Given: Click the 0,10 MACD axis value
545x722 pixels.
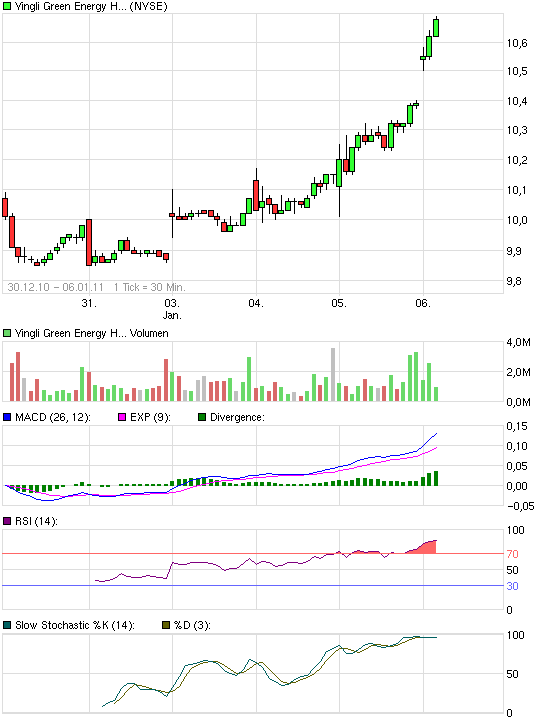Looking at the screenshot, I should pyautogui.click(x=517, y=446).
